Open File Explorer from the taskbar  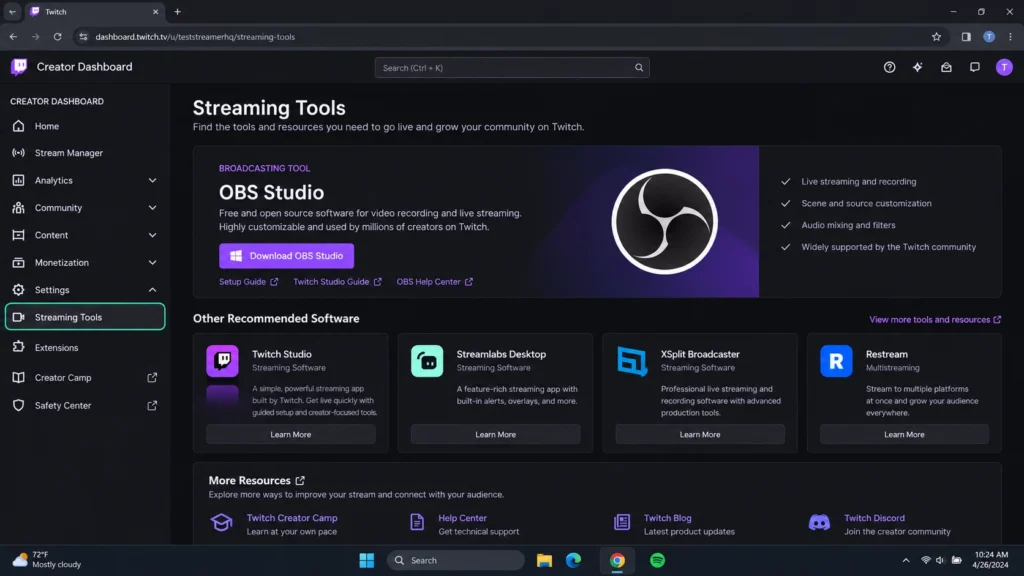pyautogui.click(x=544, y=560)
